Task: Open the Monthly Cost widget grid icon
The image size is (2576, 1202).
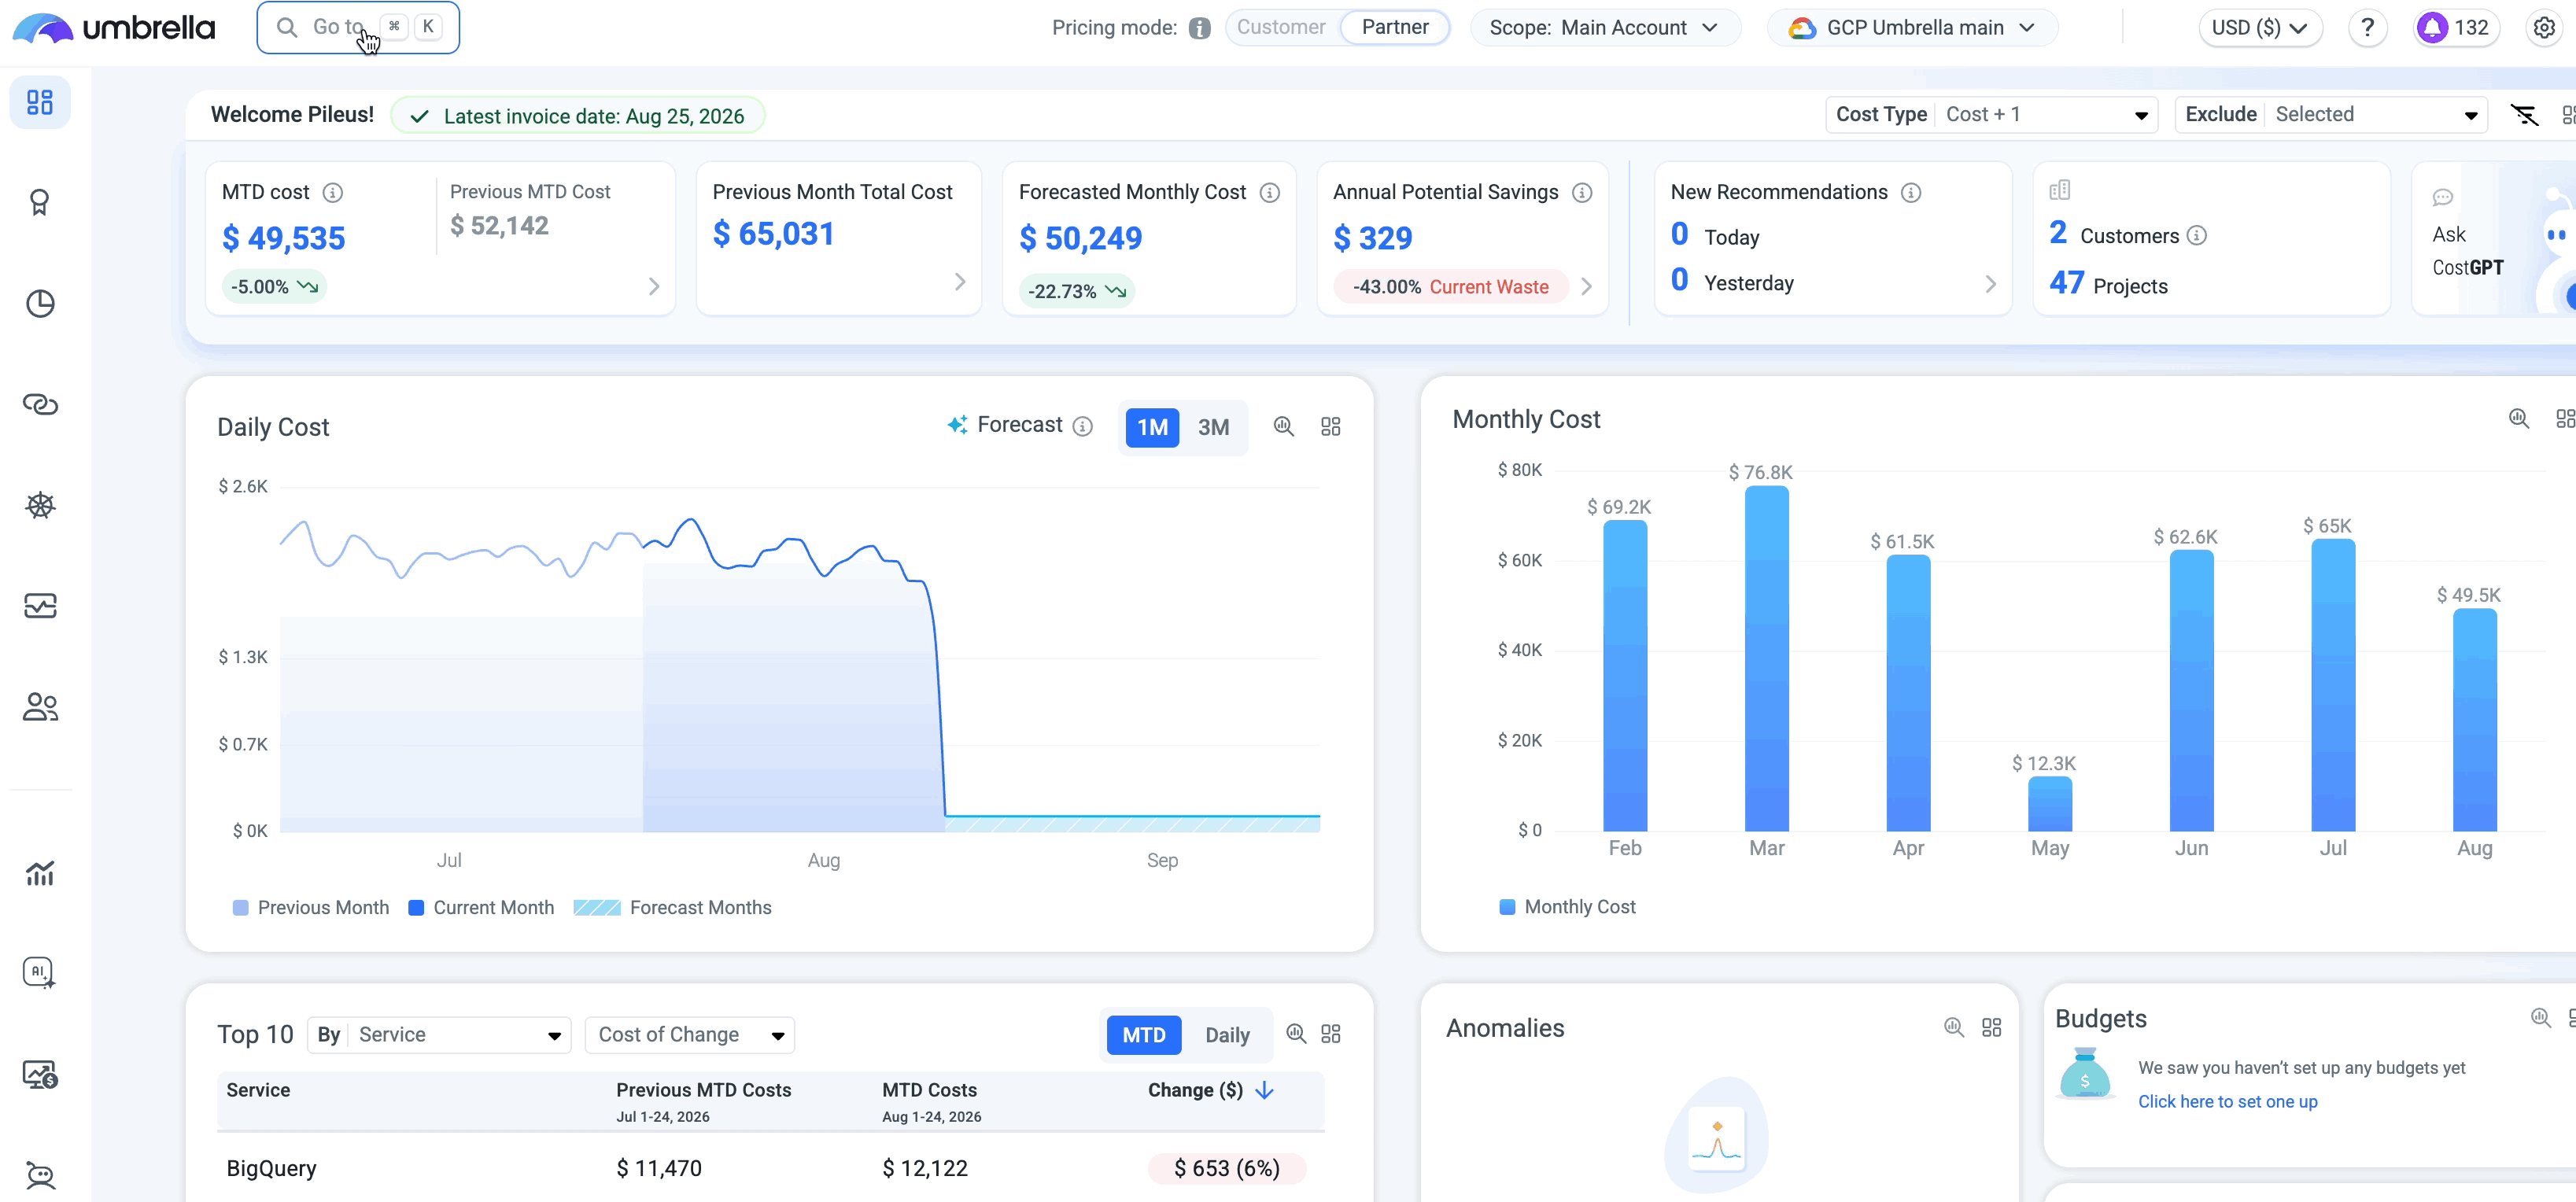Action: point(2565,419)
